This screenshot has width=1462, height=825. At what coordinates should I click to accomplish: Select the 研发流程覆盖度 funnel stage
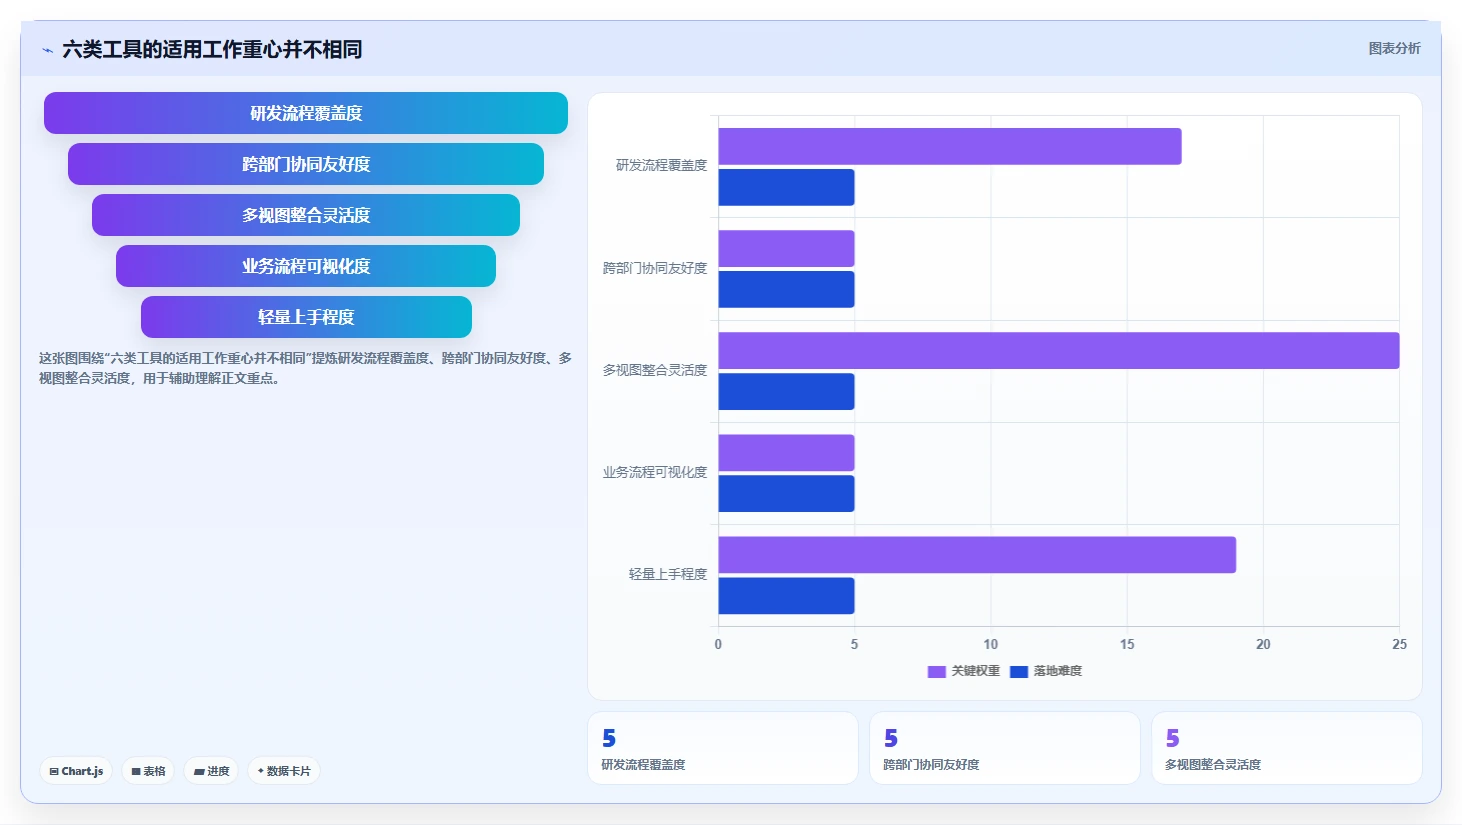click(306, 113)
